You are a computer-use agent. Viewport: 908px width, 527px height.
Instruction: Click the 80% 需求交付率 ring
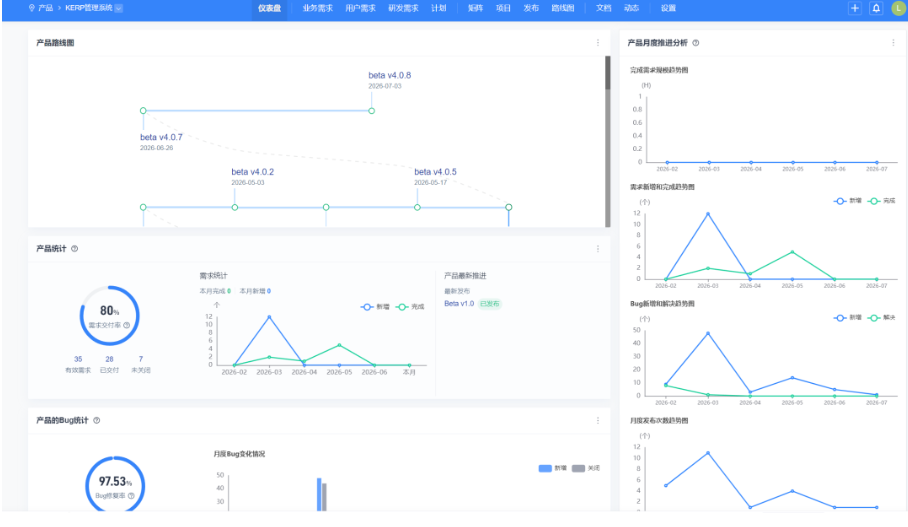(x=109, y=316)
